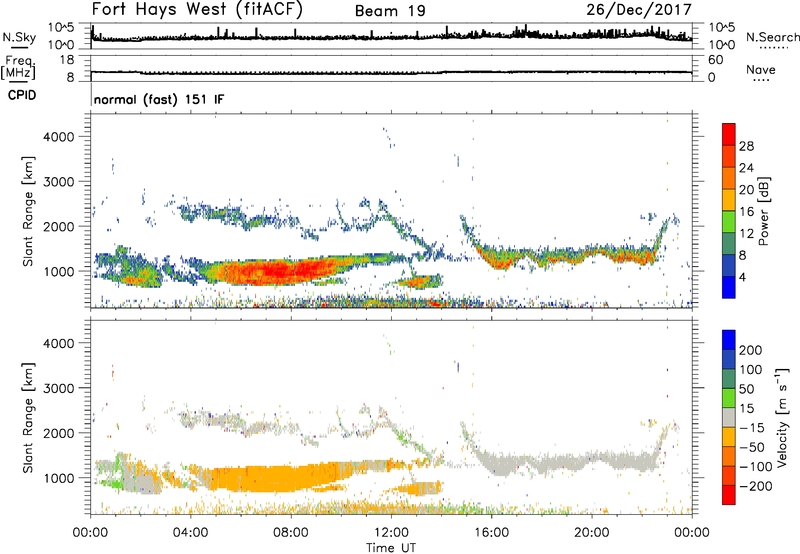The height and width of the screenshot is (554, 800).
Task: Click the '12:00' time tick label
Action: pos(391,533)
